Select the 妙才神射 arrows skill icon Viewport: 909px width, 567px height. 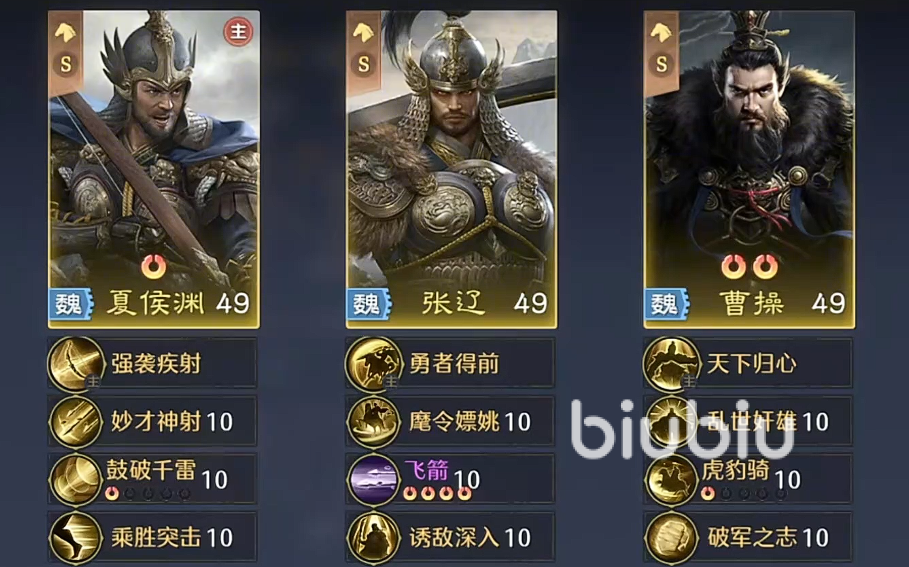75,421
